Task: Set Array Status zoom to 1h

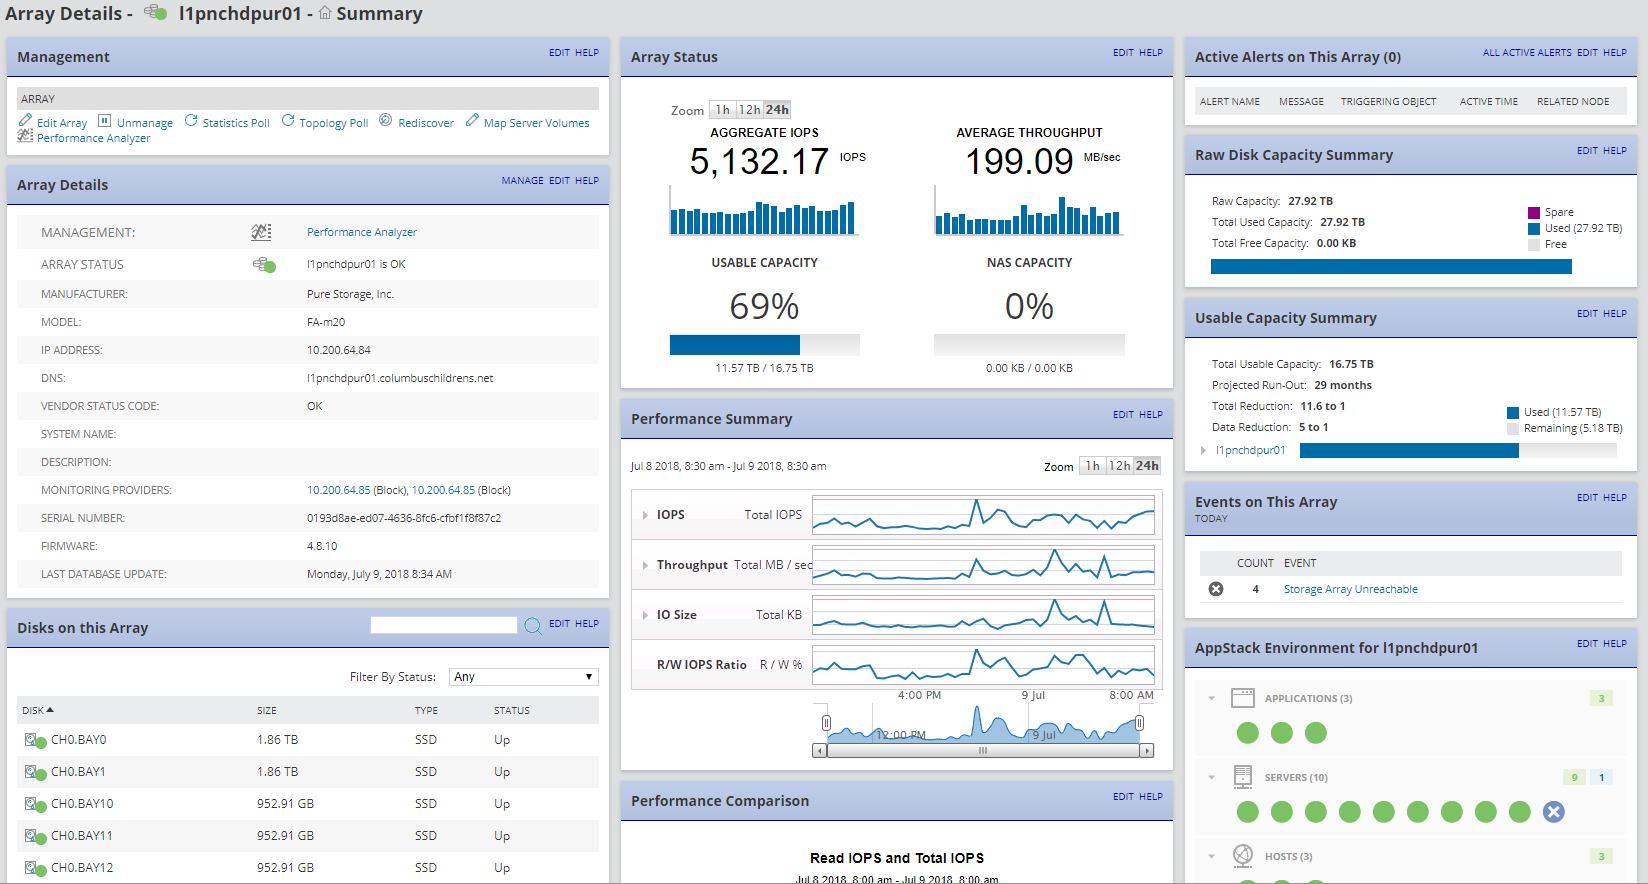Action: (x=723, y=110)
